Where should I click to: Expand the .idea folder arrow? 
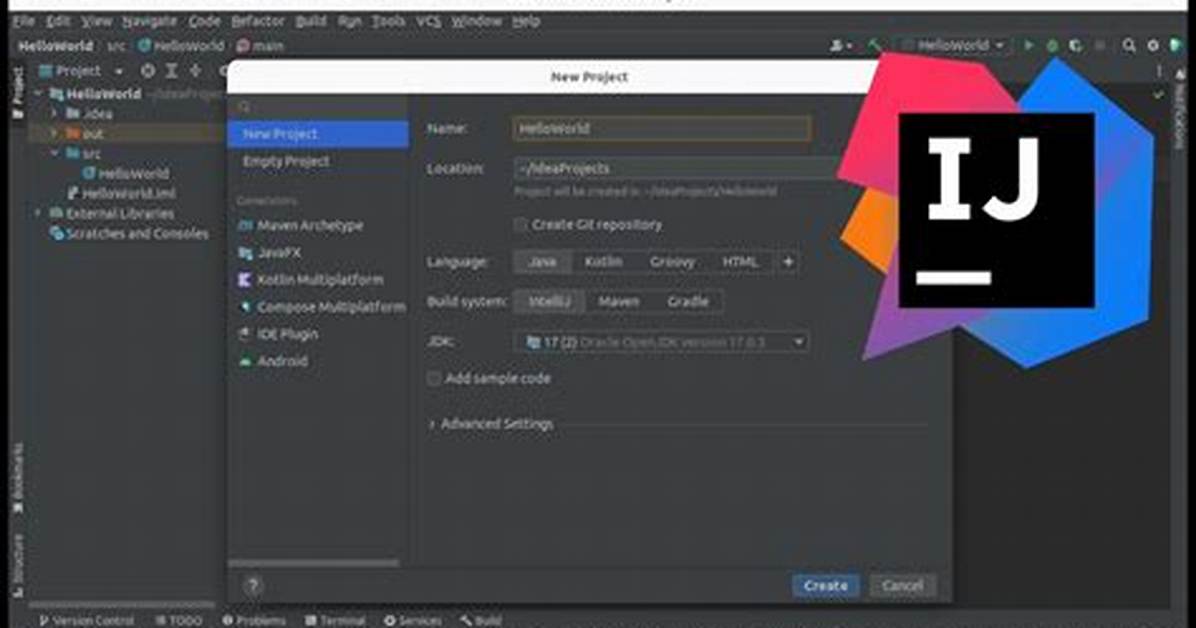coord(54,114)
